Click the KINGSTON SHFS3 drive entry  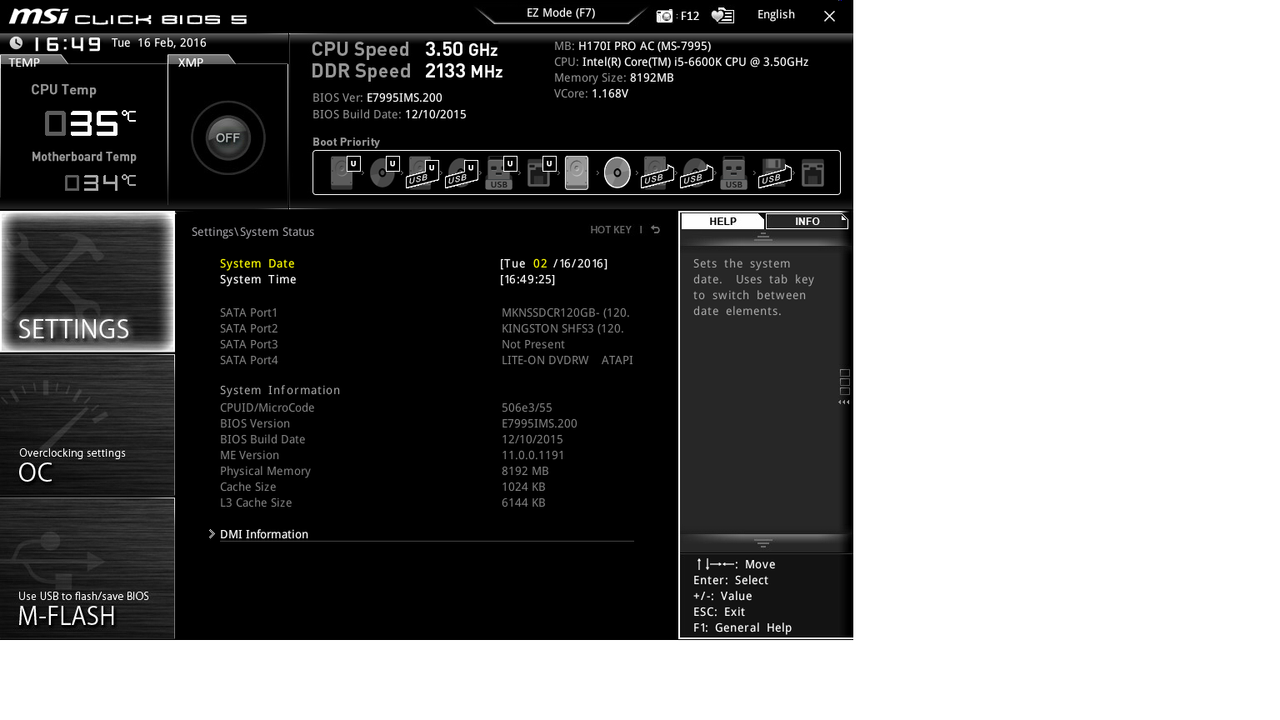pyautogui.click(x=563, y=329)
